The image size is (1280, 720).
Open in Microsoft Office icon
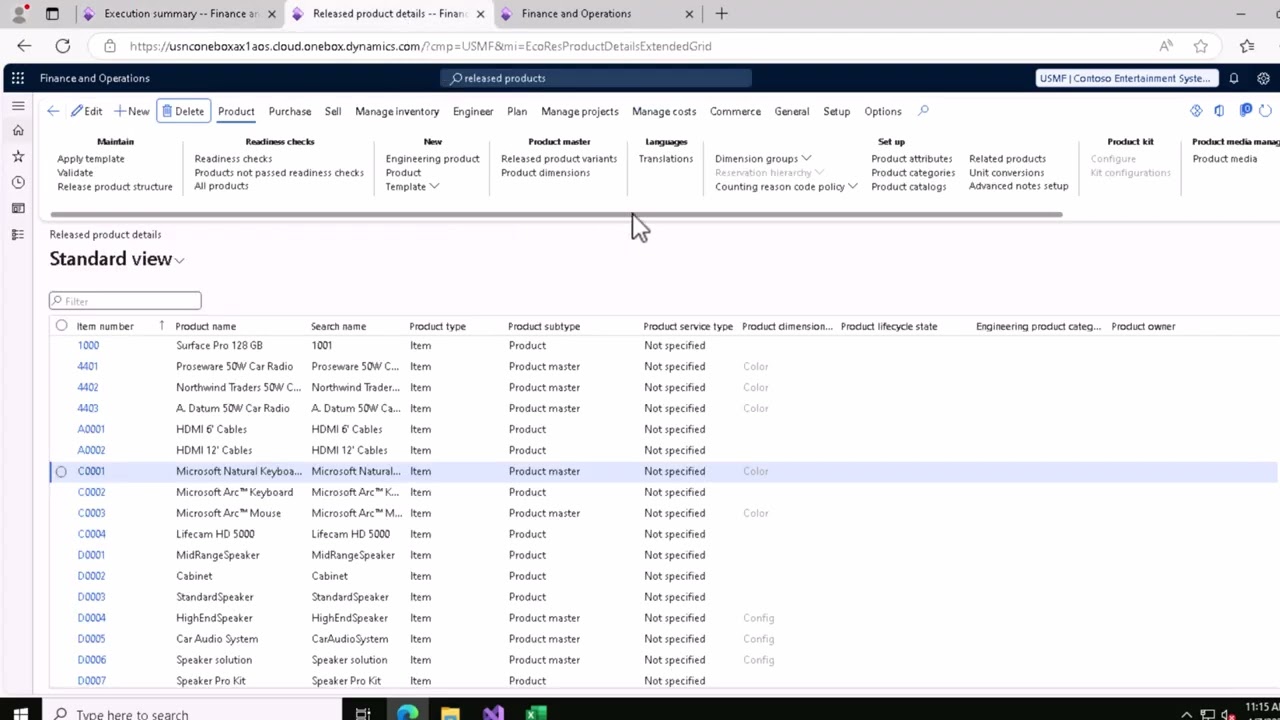[1219, 111]
